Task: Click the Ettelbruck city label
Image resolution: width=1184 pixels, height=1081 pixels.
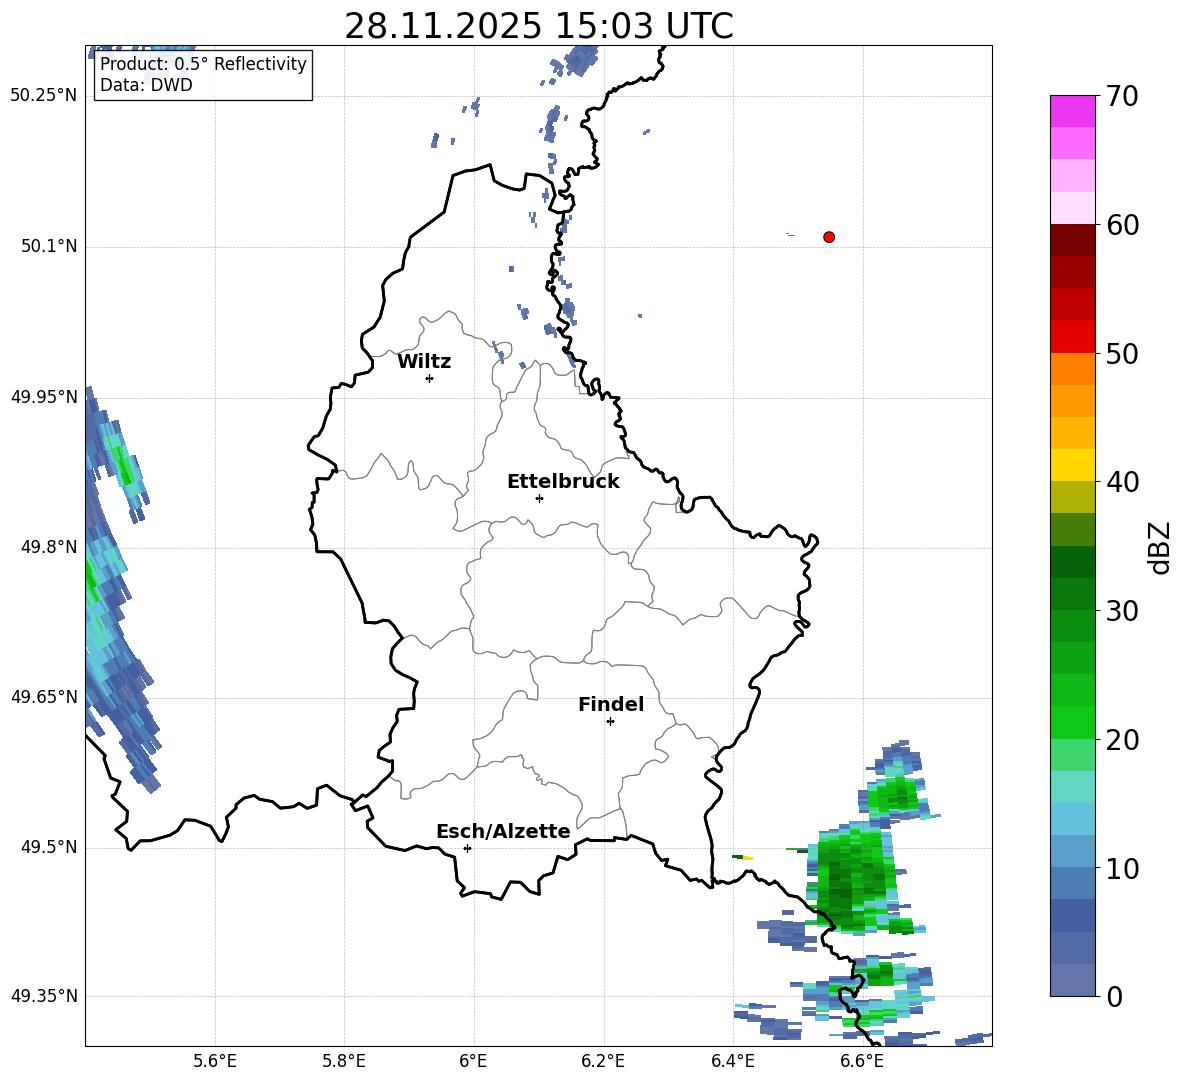Action: 563,482
